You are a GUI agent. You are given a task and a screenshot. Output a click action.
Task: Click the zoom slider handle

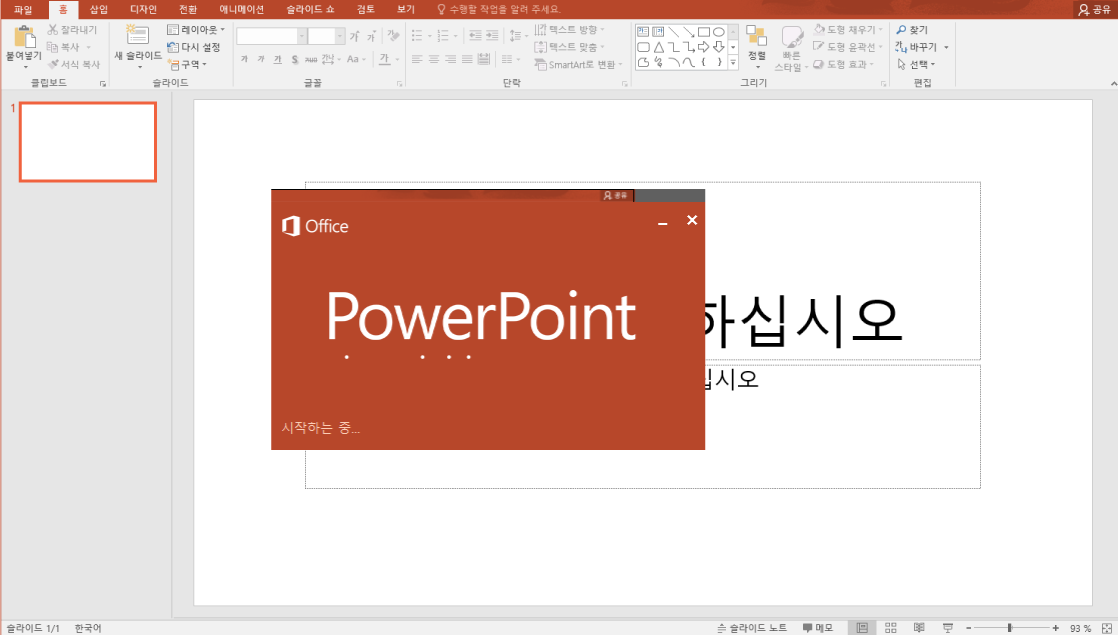(1010, 628)
